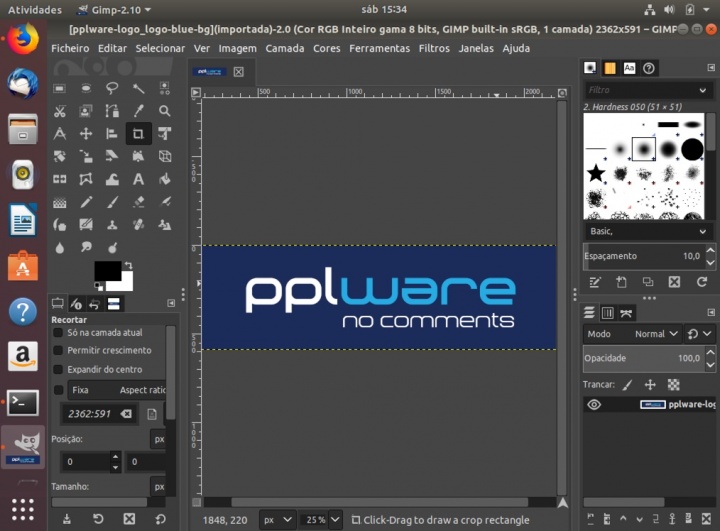Select the Fuzzy Select wand tool
Image resolution: width=720 pixels, height=531 pixels.
click(138, 88)
